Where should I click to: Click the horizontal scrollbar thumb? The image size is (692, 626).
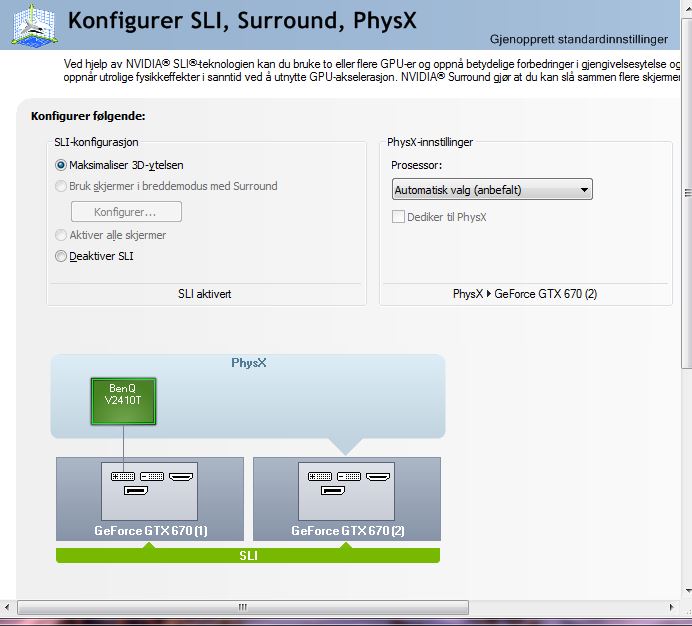[243, 607]
